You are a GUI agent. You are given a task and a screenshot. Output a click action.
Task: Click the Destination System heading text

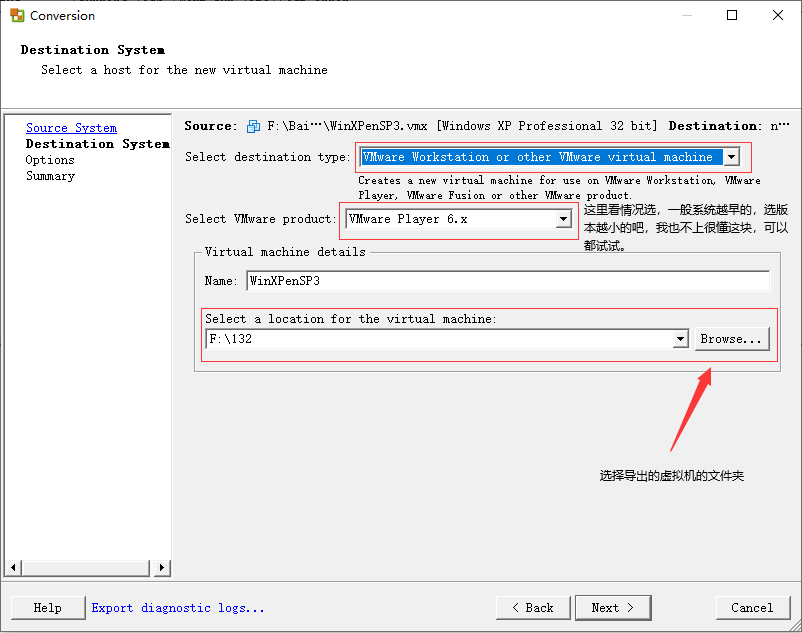click(93, 50)
